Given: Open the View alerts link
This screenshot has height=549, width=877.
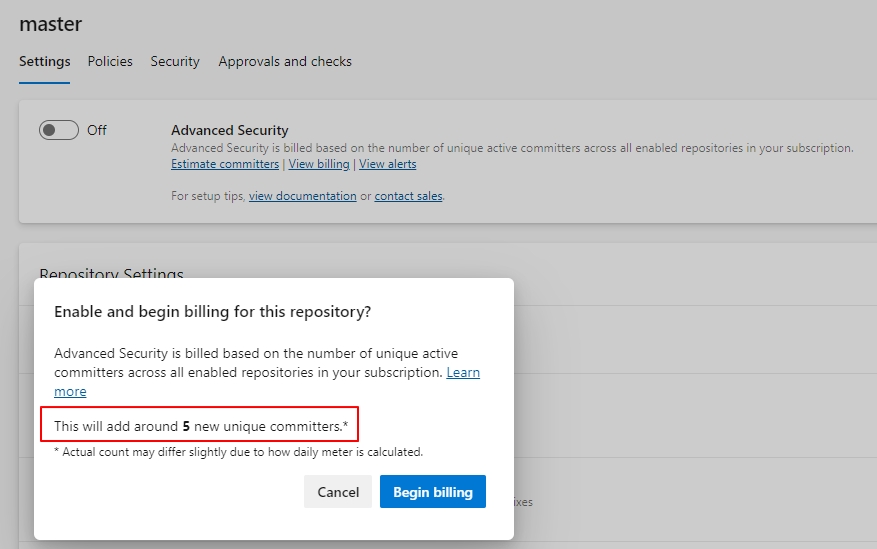Looking at the screenshot, I should point(388,164).
